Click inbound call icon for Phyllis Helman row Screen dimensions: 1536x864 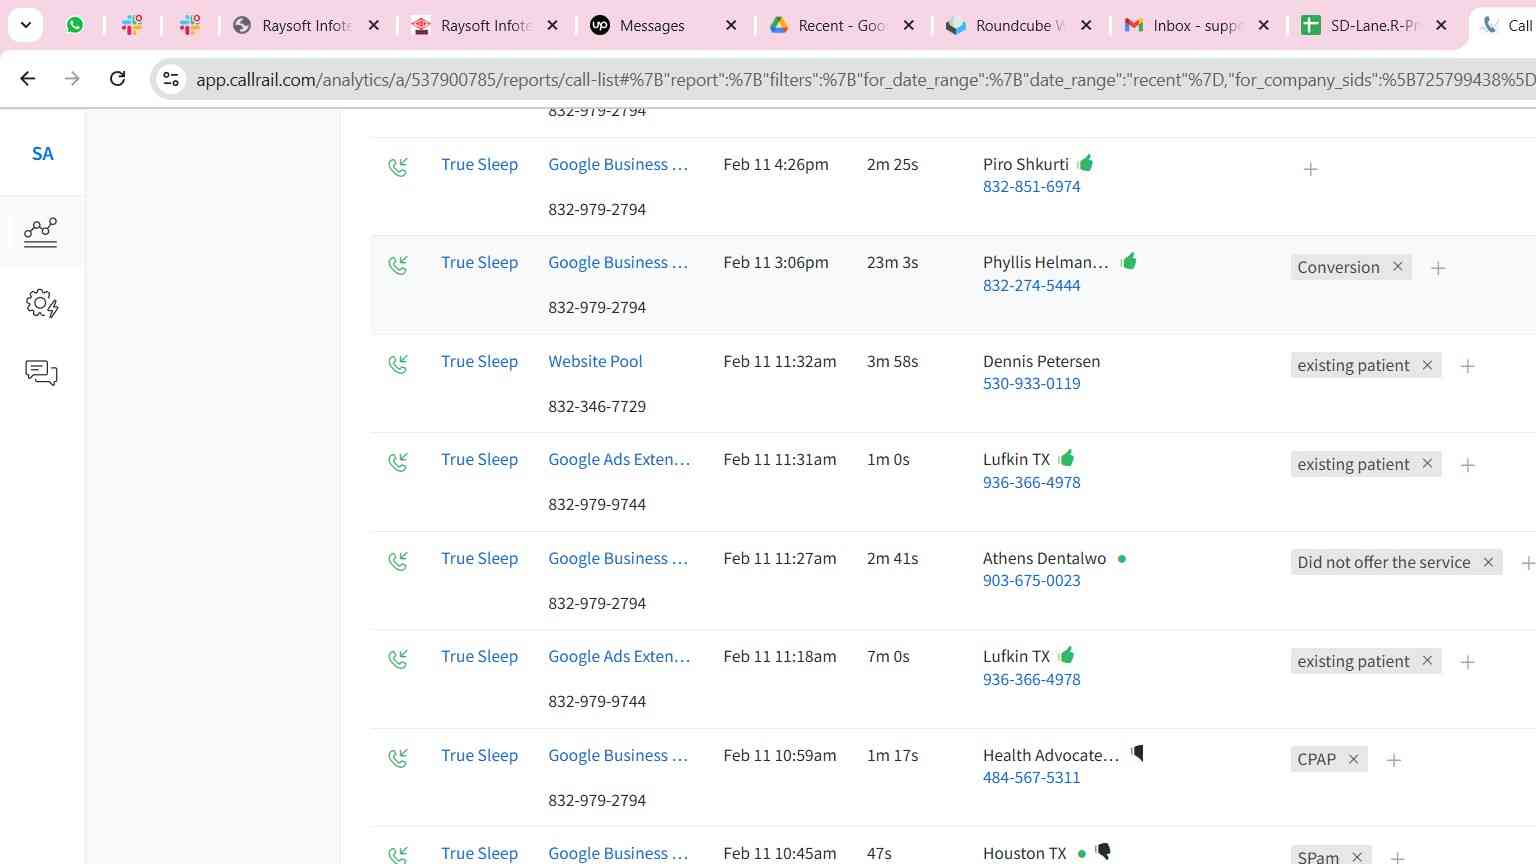pyautogui.click(x=398, y=265)
